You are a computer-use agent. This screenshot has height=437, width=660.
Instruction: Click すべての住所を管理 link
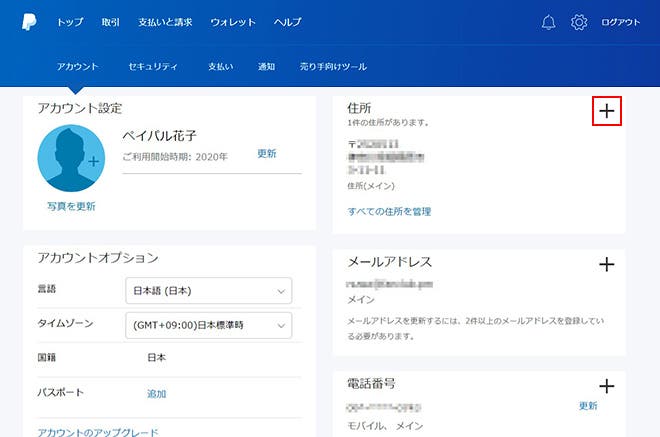[389, 212]
